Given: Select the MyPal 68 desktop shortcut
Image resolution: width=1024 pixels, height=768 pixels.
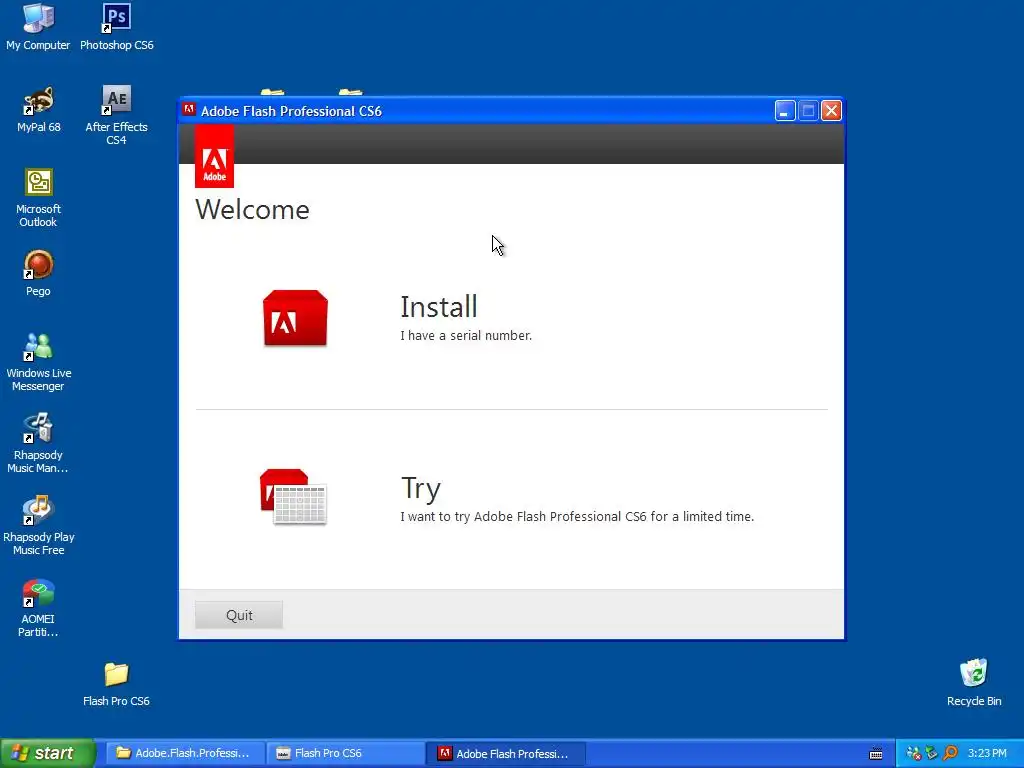Looking at the screenshot, I should point(38,109).
